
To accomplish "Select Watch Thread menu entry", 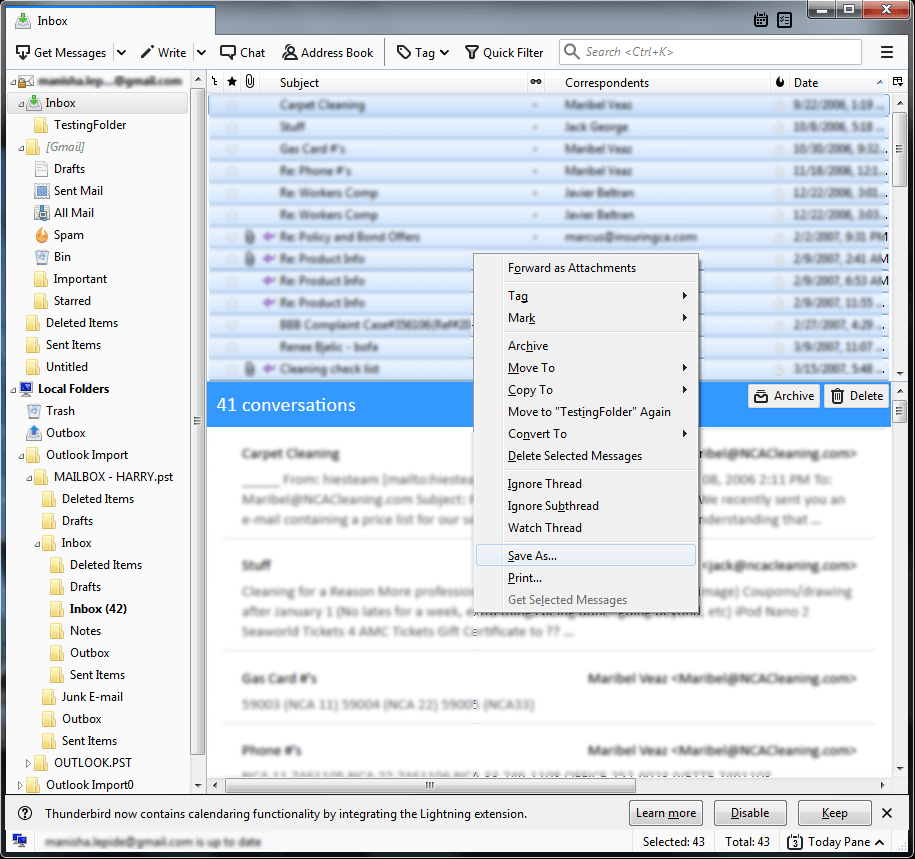I will pos(586,528).
